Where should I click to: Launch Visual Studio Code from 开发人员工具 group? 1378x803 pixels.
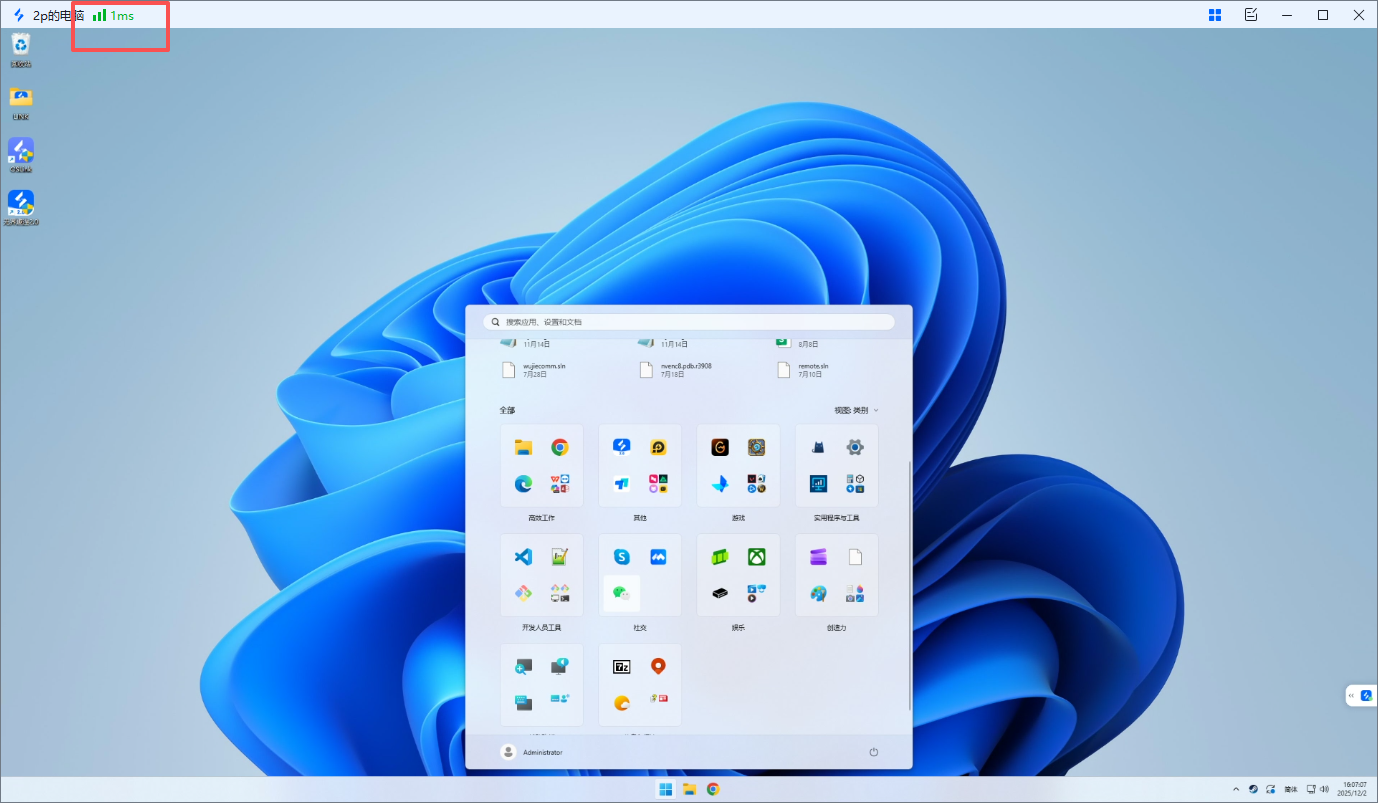click(x=523, y=557)
